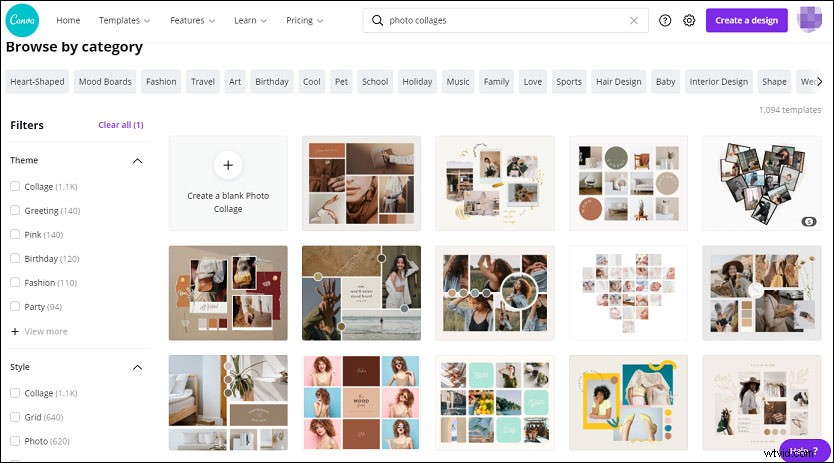Select the Pet category
This screenshot has width=834, height=463.
tap(341, 81)
